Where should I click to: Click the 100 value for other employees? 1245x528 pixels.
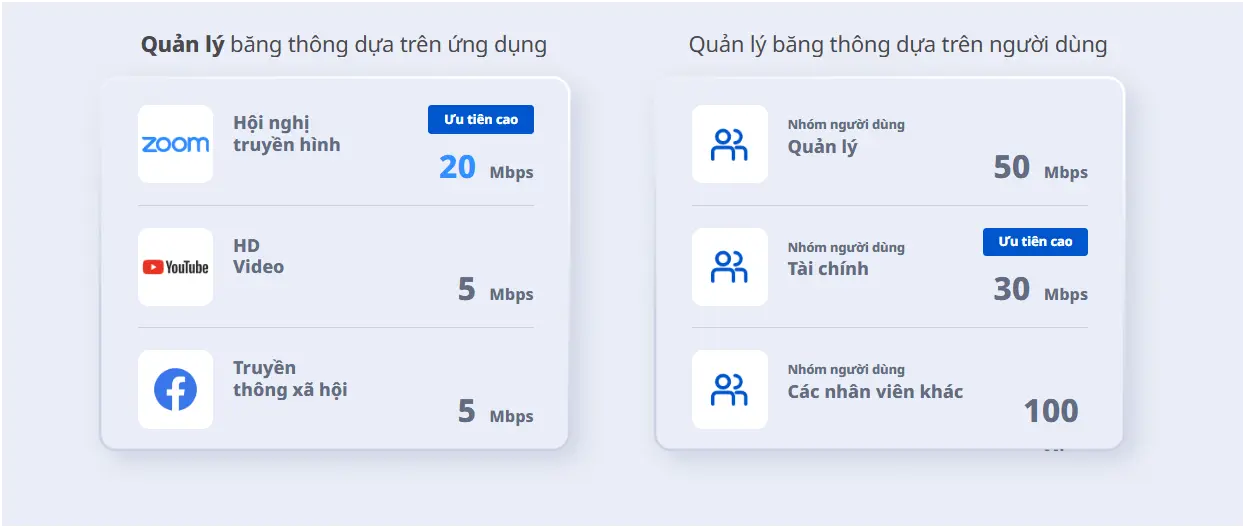[x=1050, y=411]
